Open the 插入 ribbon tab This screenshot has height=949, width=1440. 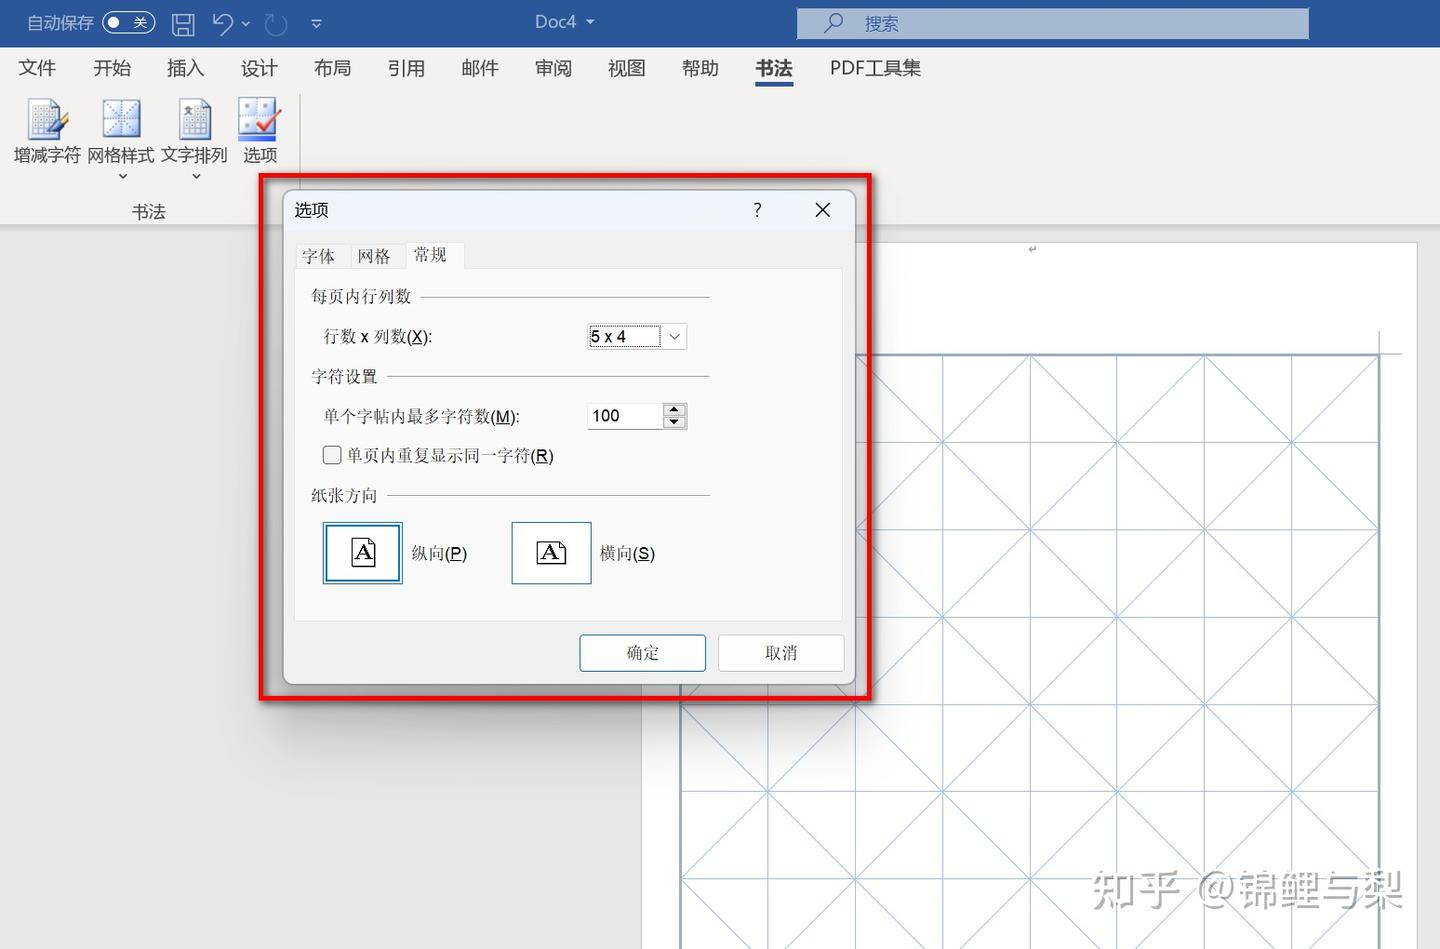[185, 68]
